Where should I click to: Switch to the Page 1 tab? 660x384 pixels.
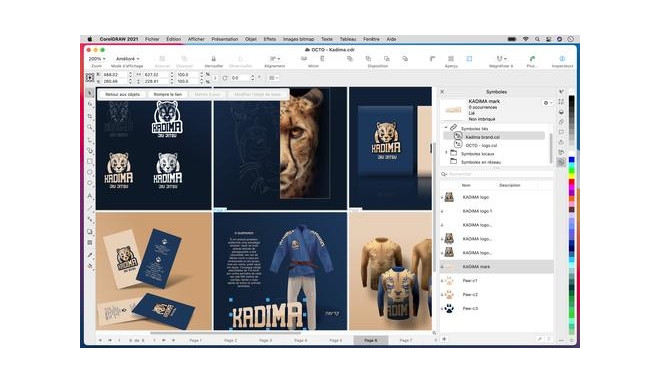click(195, 340)
